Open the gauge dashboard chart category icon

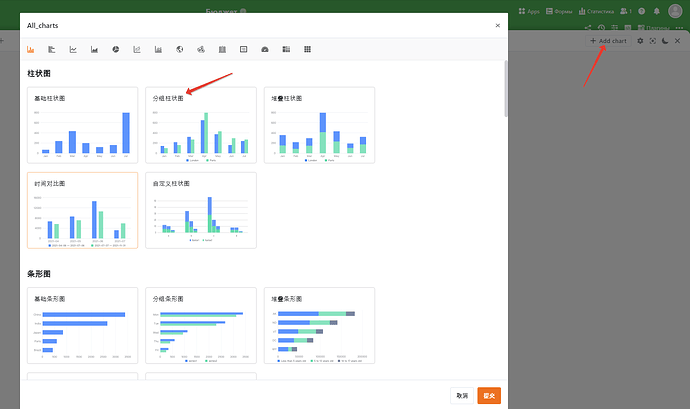pyautogui.click(x=265, y=49)
